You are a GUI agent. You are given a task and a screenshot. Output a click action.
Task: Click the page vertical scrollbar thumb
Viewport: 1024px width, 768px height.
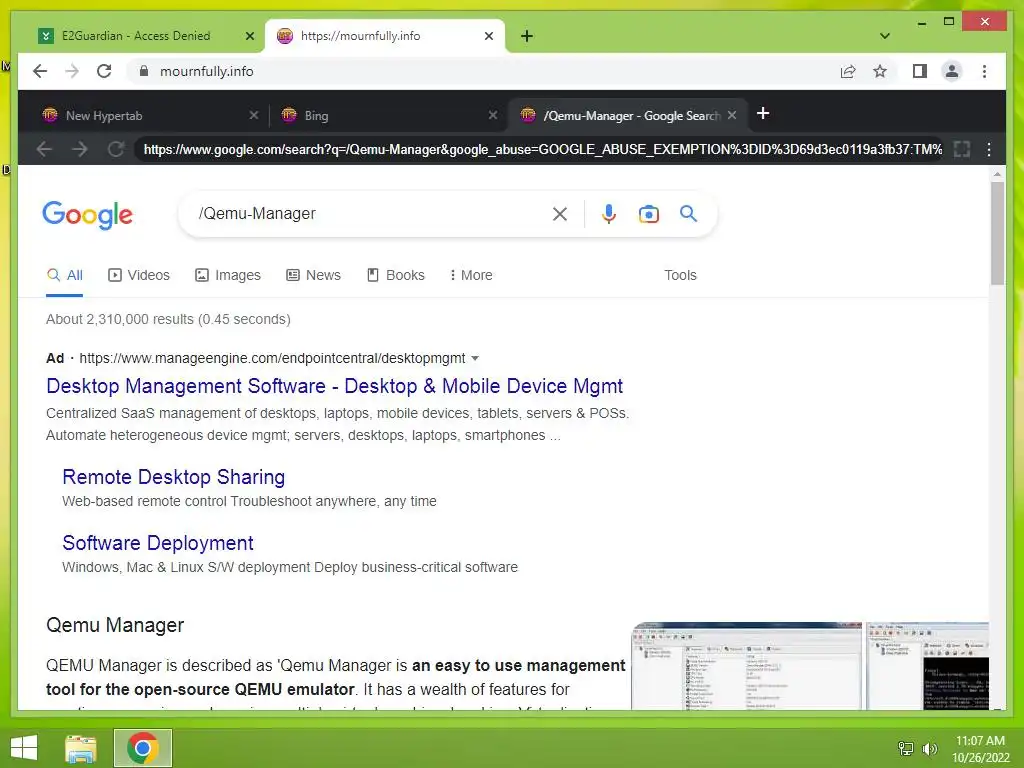[x=997, y=233]
